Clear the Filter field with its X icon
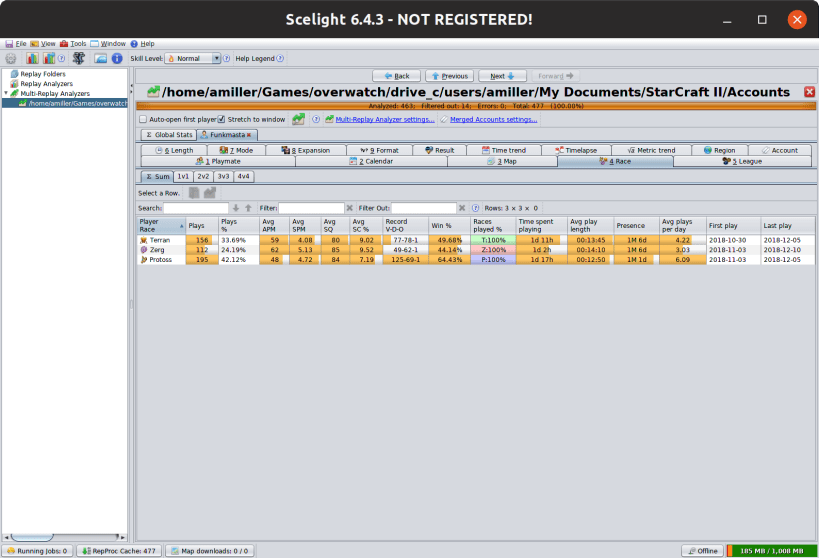The height and width of the screenshot is (558, 819). tap(349, 208)
